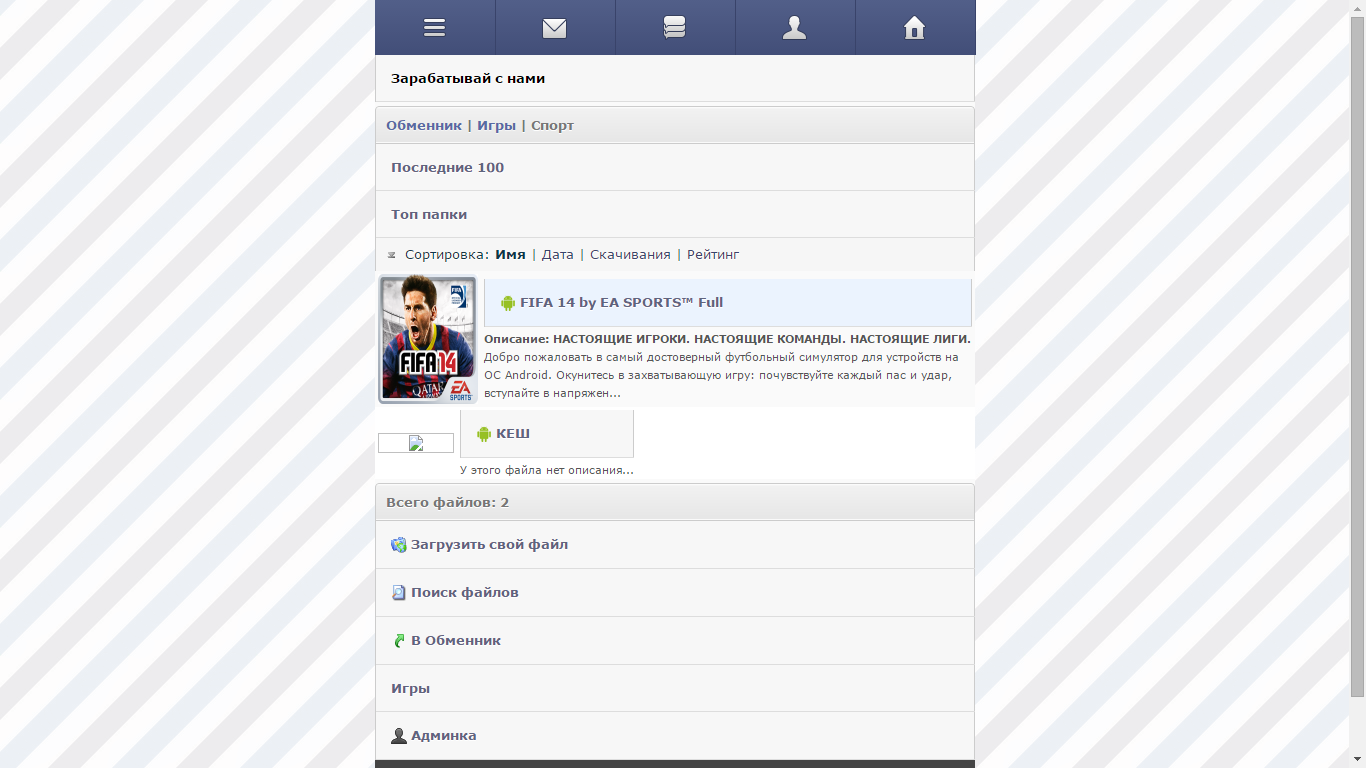Screen dimensions: 1366x768
Task: Click the Android icon beside FIFA 14
Action: pyautogui.click(x=508, y=303)
